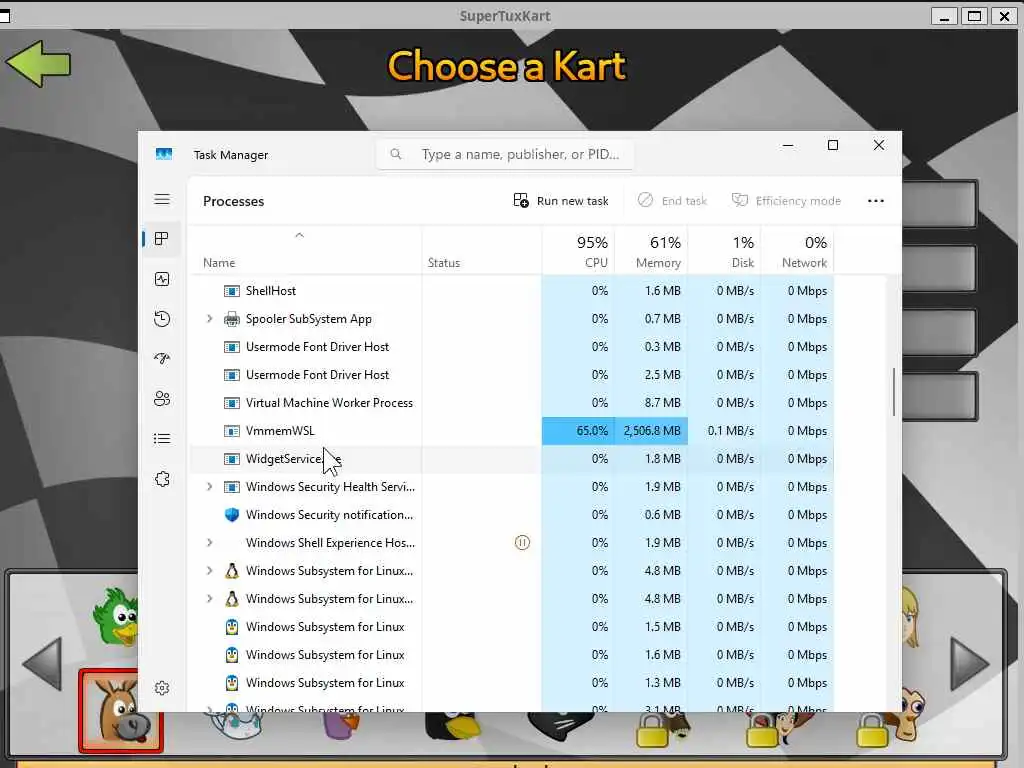
Task: Select Windows Subsystem for Linux 1.3 MB row
Action: pyautogui.click(x=511, y=683)
